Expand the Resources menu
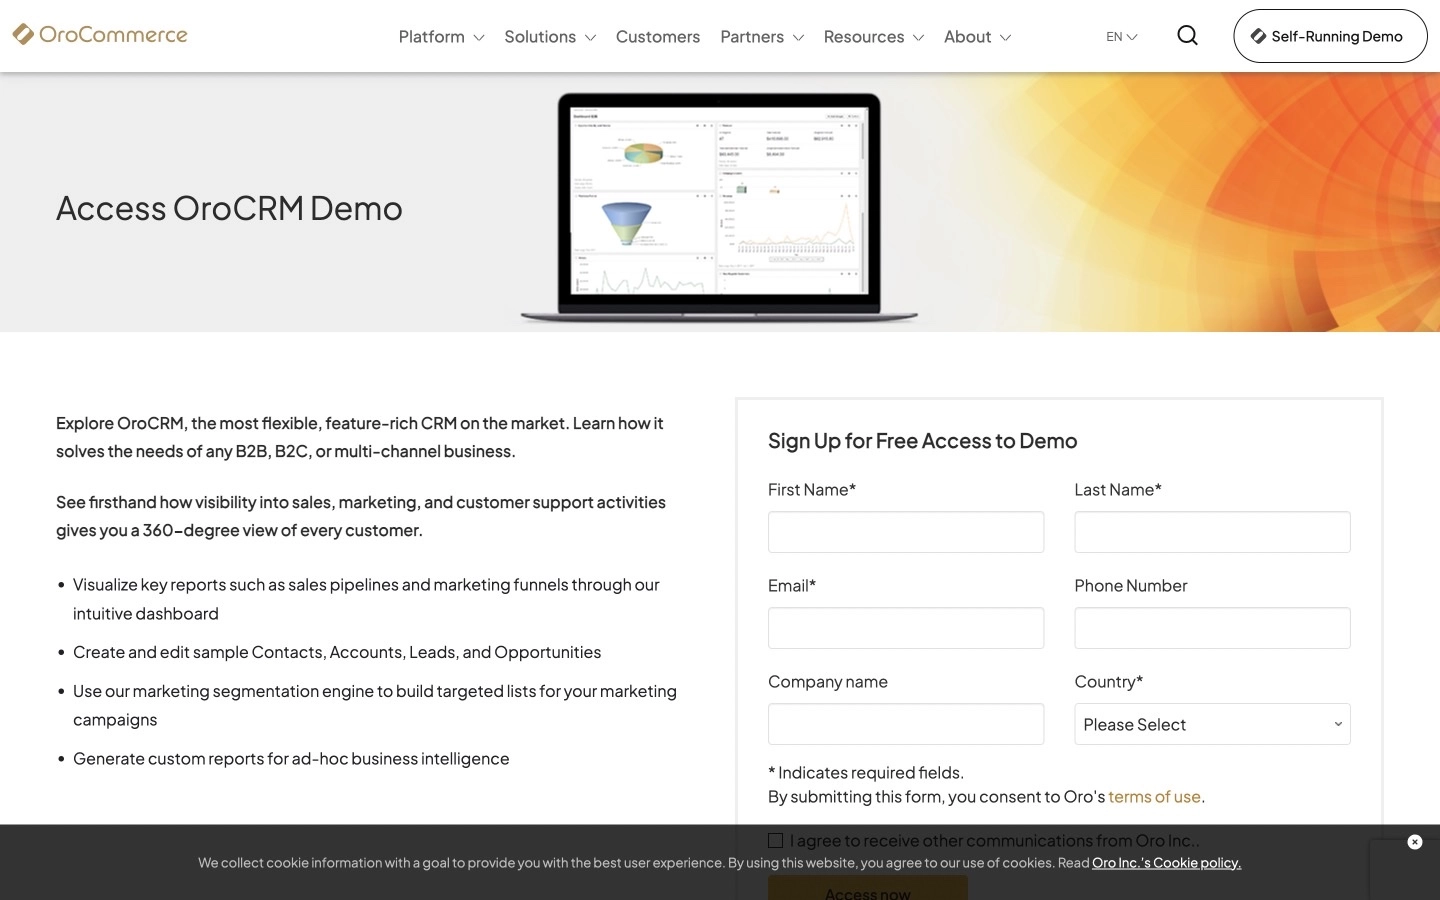The height and width of the screenshot is (900, 1440). 873,37
